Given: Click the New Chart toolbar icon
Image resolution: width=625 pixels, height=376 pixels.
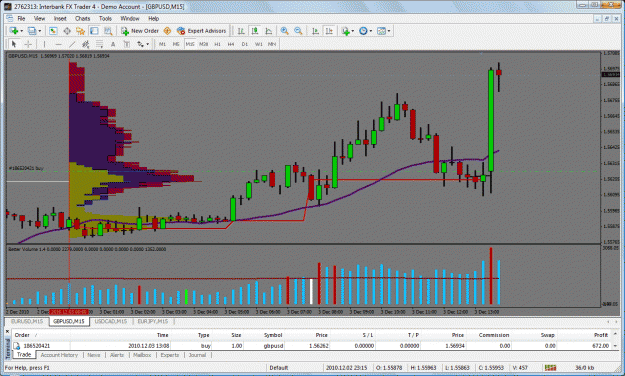Looking at the screenshot, I should pos(14,31).
